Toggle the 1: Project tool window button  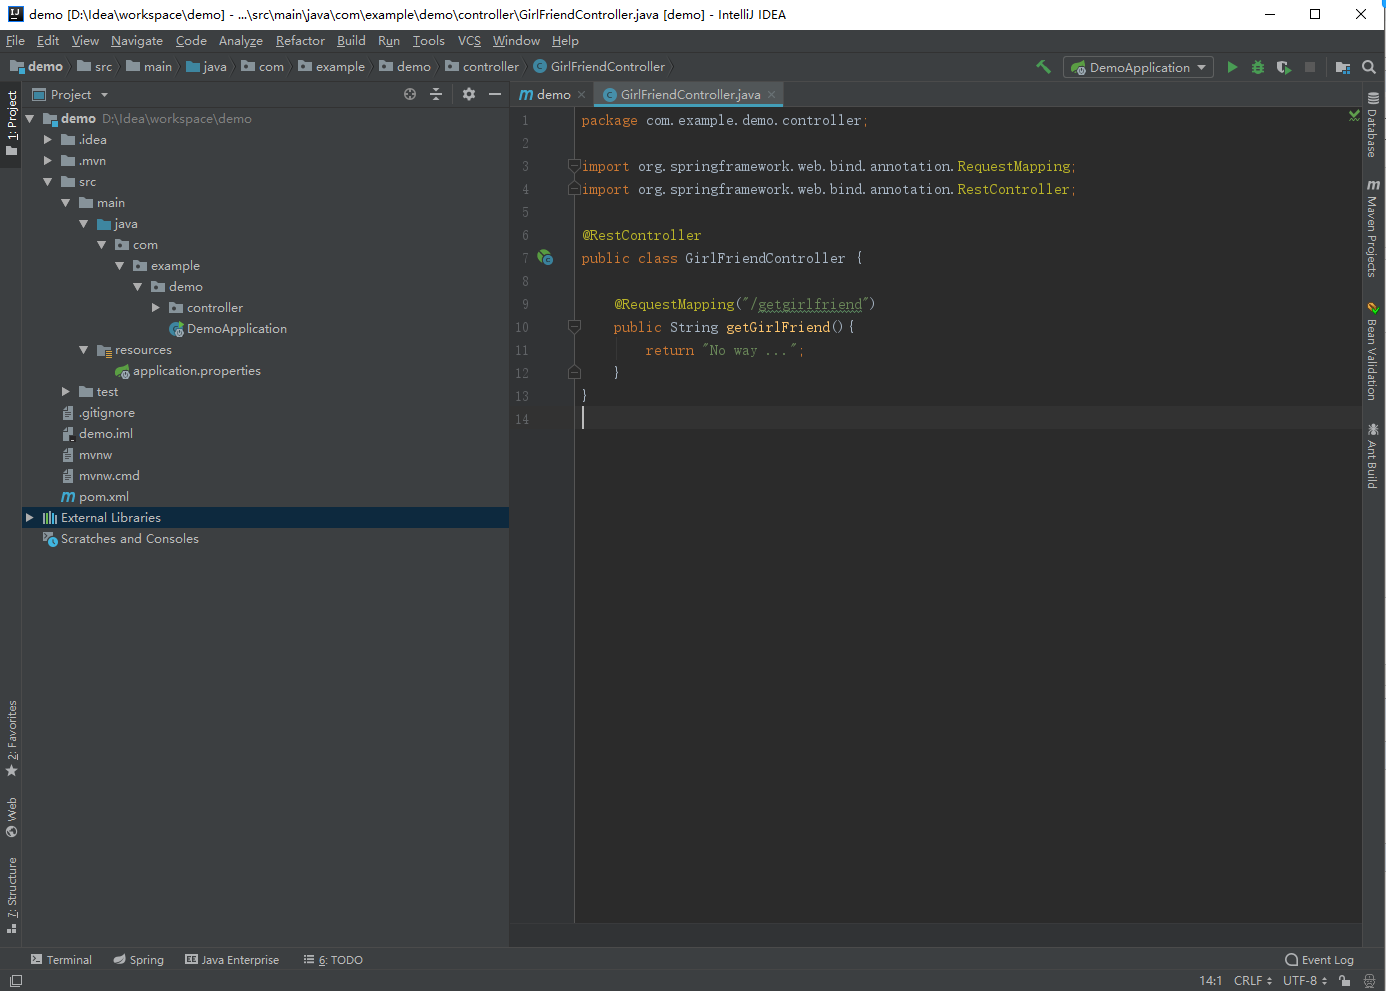[x=12, y=123]
